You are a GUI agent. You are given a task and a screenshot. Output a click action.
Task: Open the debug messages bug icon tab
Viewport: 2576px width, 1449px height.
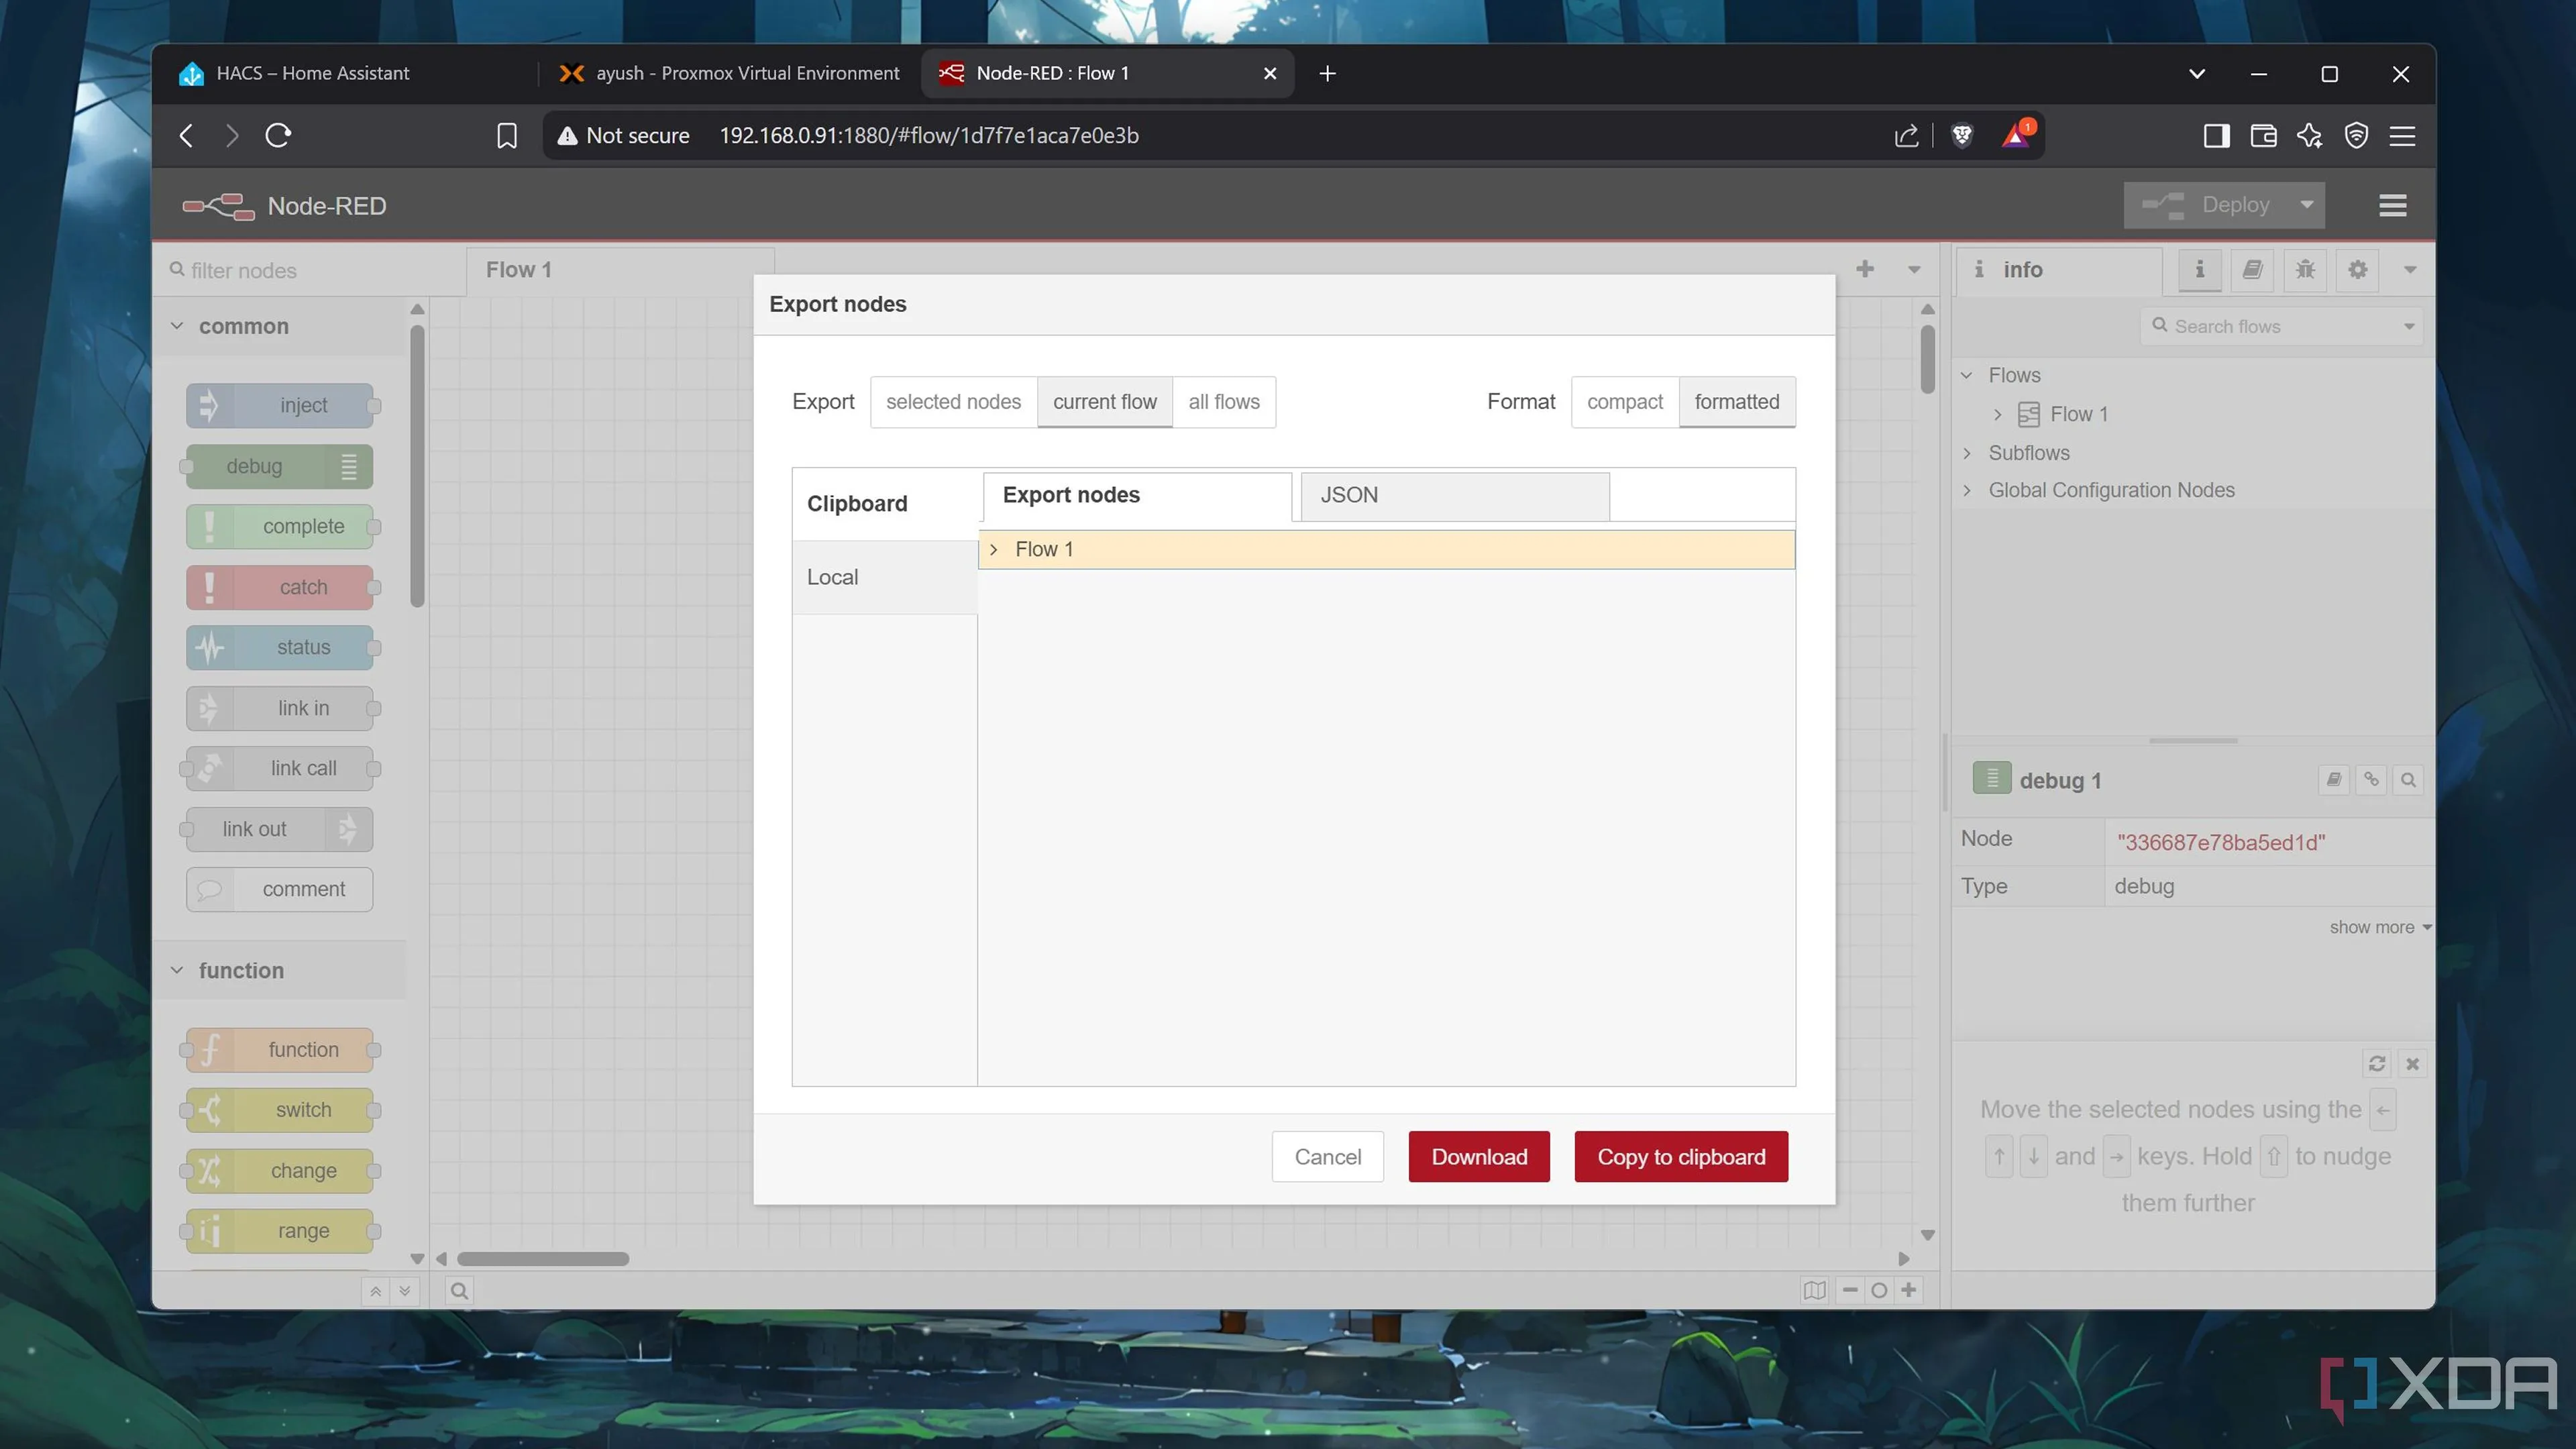[2304, 269]
